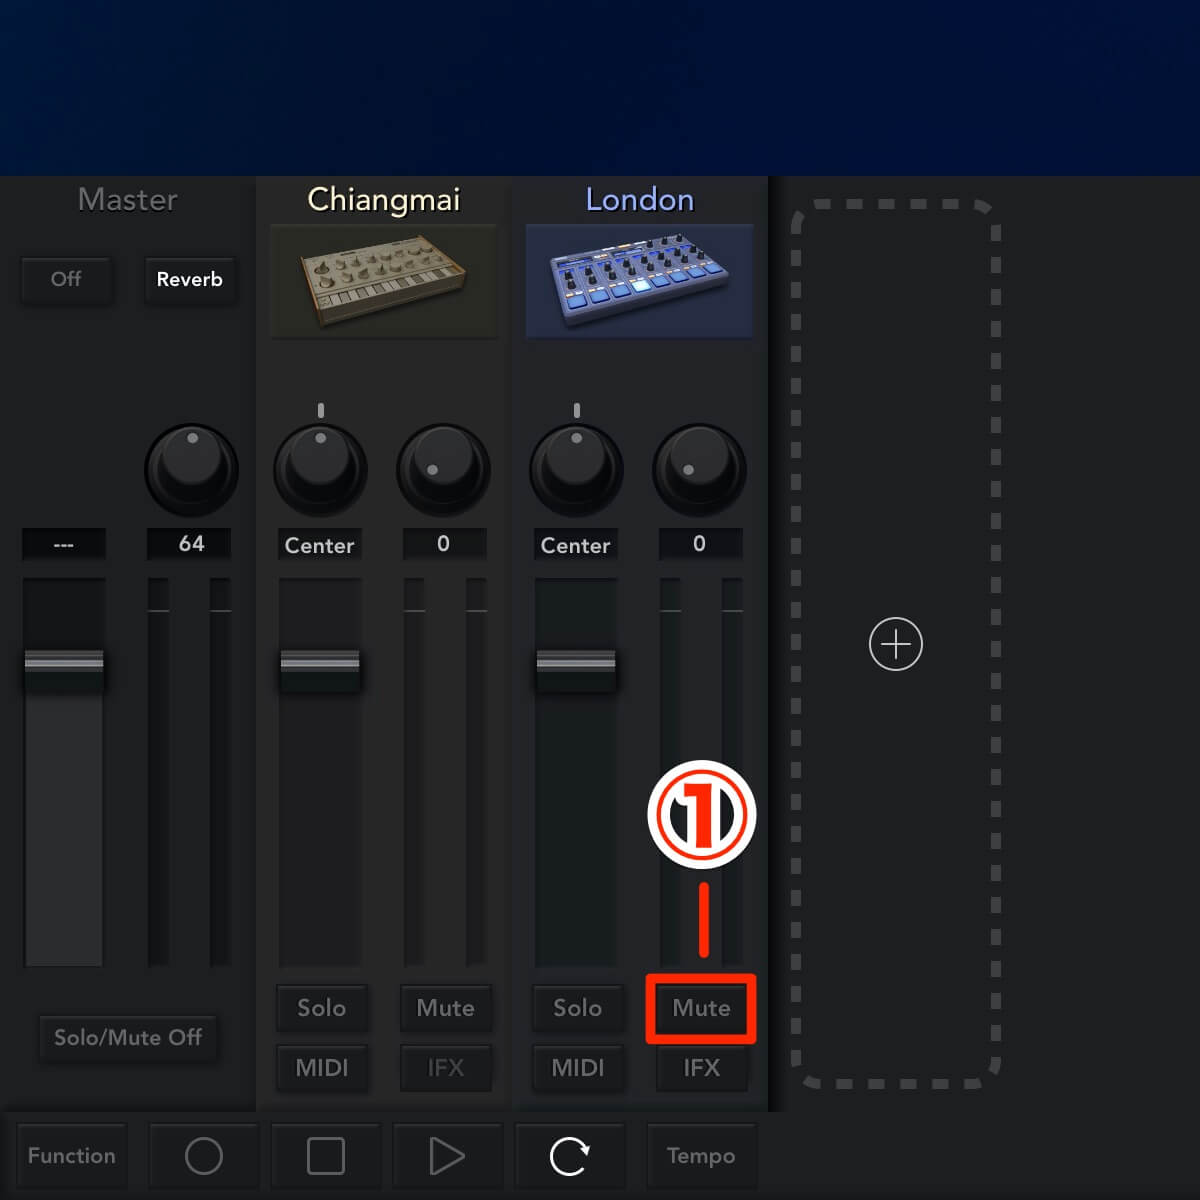The image size is (1200, 1200).
Task: Select the Chiangmai track name
Action: [x=384, y=200]
